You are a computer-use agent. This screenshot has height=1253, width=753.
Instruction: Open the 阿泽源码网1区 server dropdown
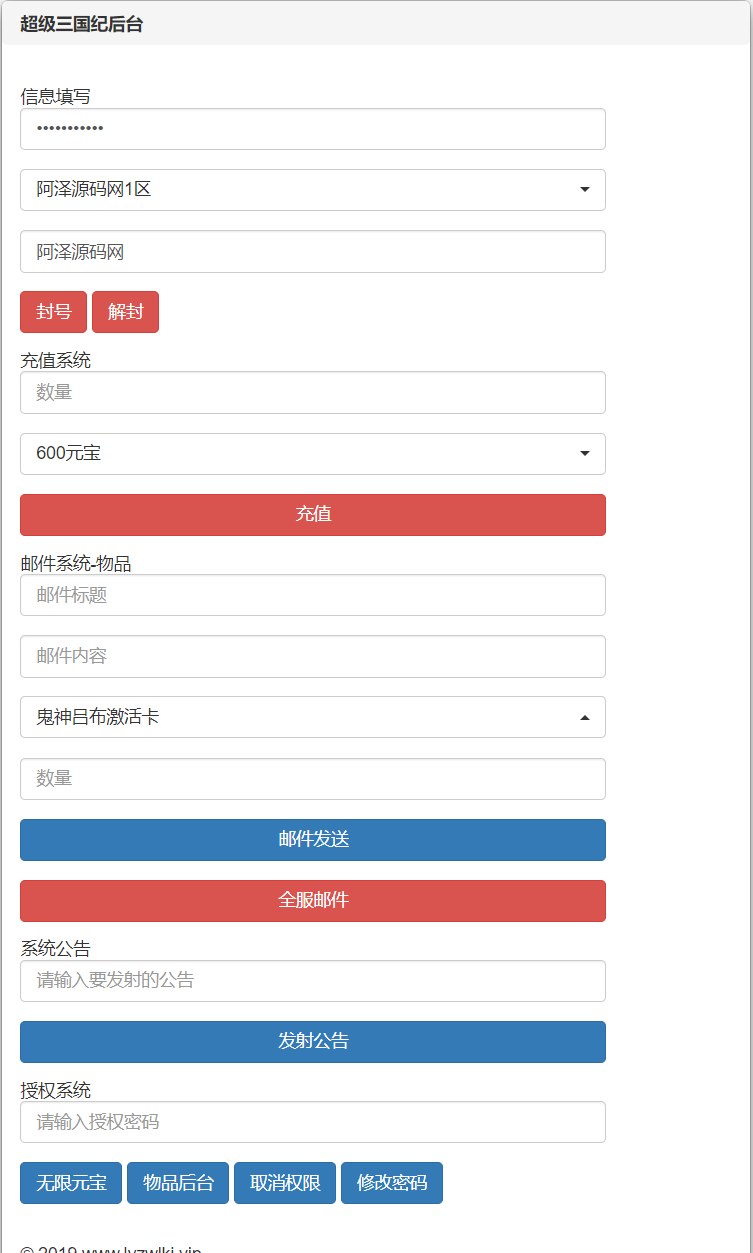(312, 190)
